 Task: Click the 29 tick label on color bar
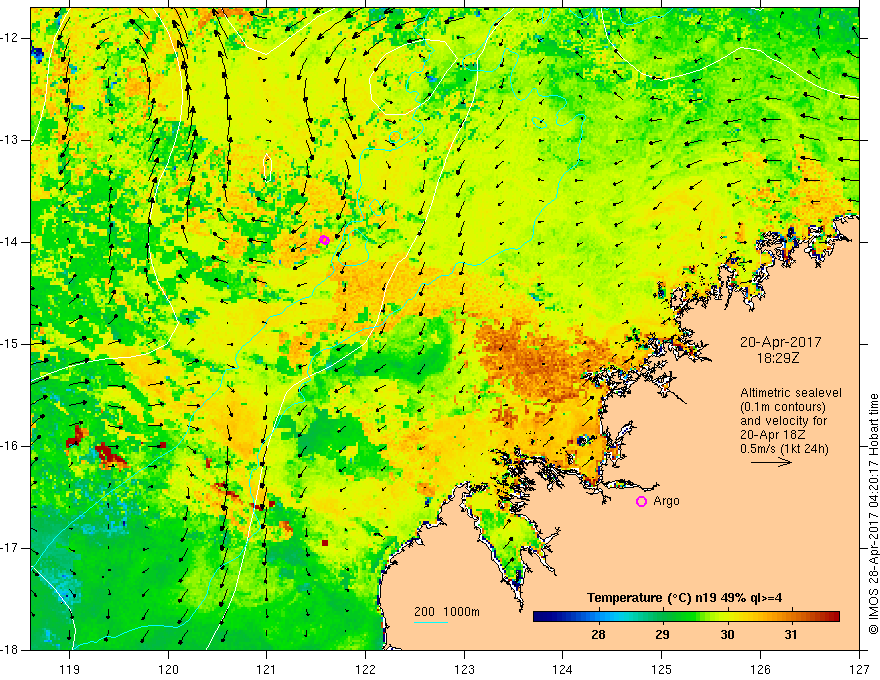click(x=662, y=635)
